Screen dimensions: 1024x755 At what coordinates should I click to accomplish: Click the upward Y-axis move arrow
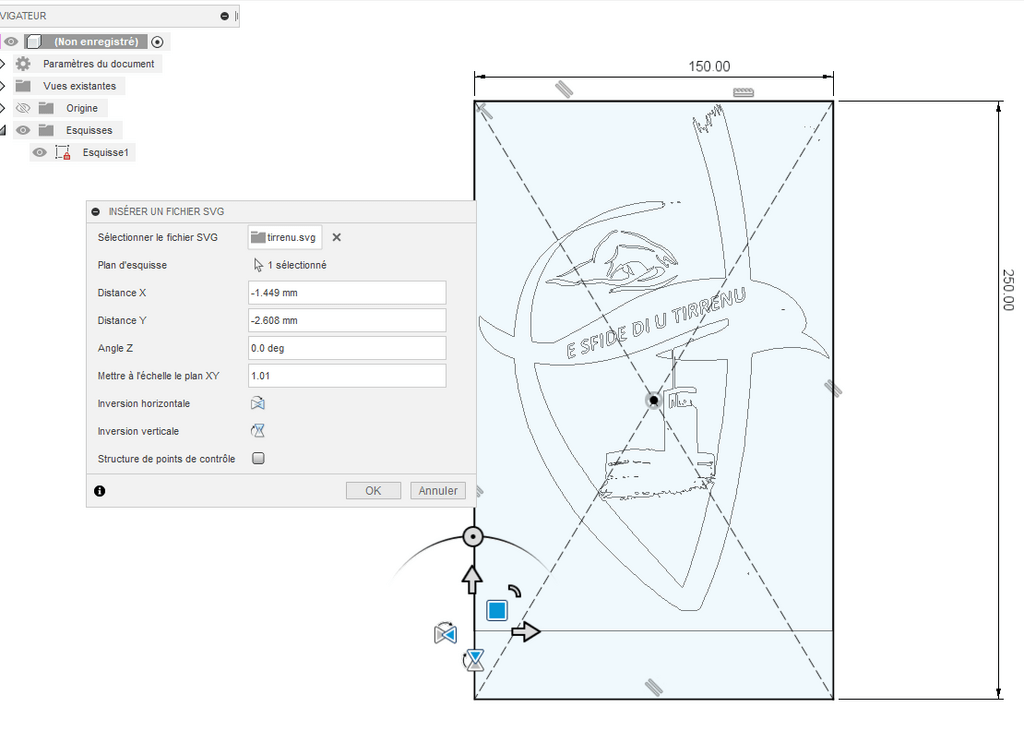pyautogui.click(x=472, y=579)
